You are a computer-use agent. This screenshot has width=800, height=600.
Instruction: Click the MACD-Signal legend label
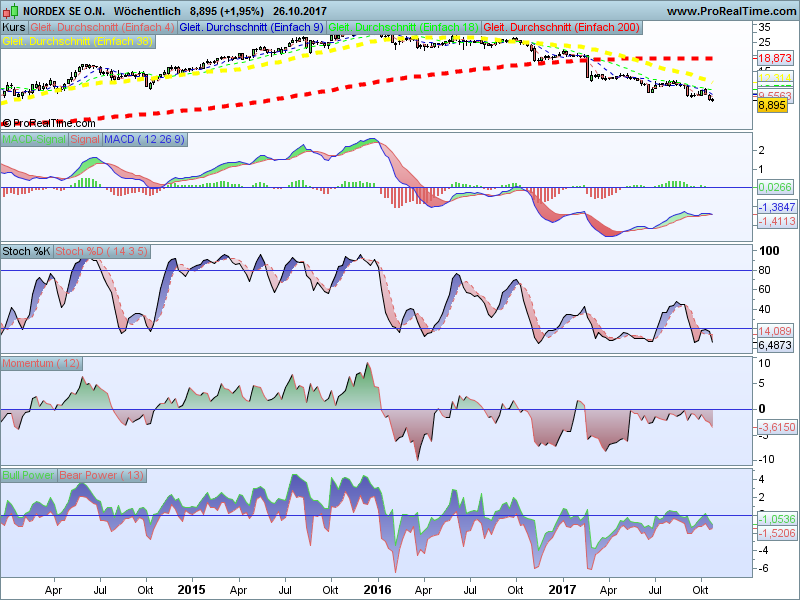pyautogui.click(x=34, y=139)
